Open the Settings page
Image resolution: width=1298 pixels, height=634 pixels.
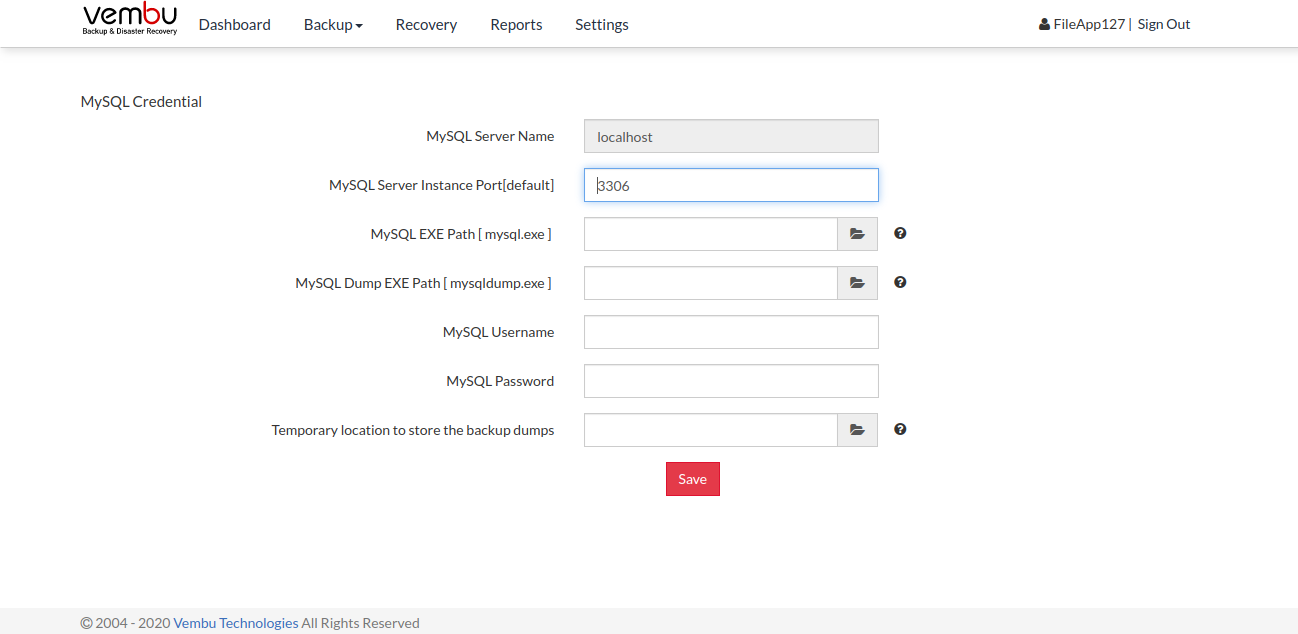[x=602, y=25]
